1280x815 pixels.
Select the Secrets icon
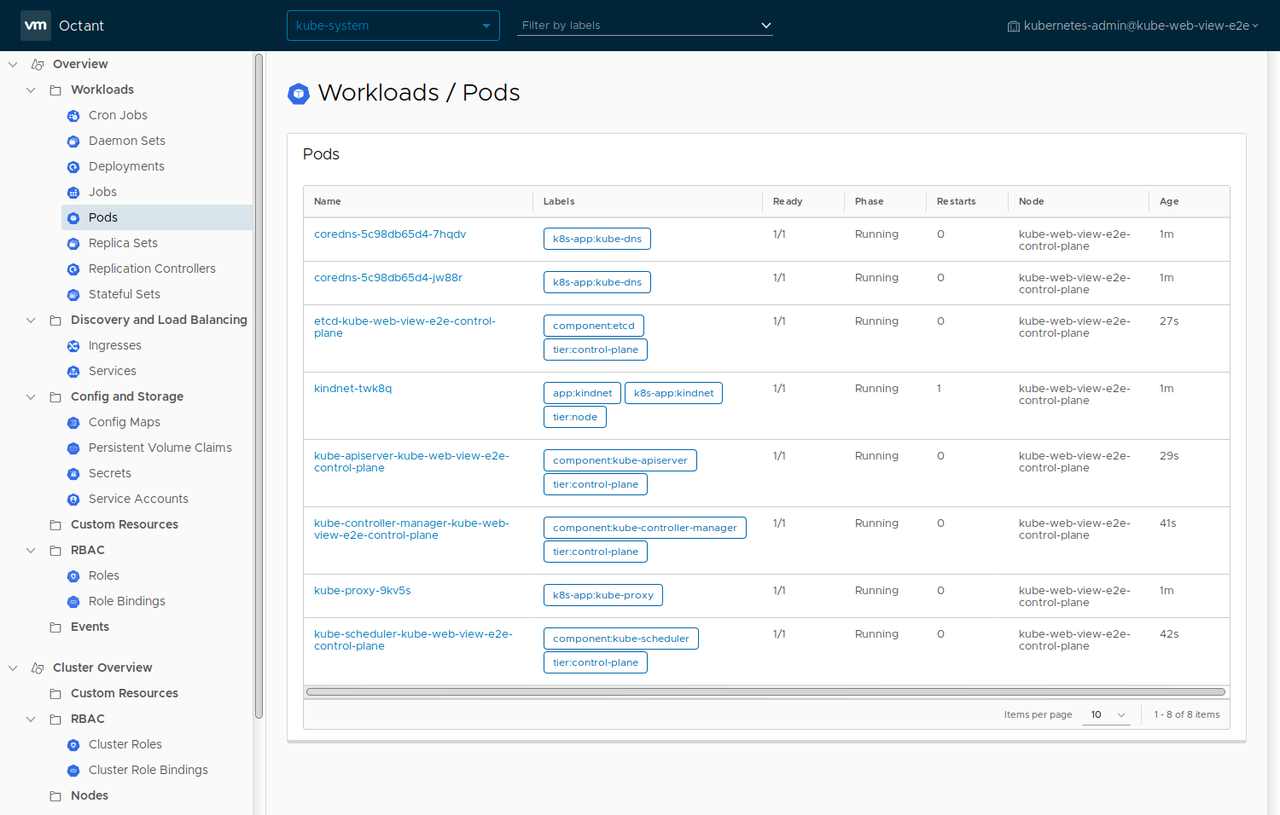click(x=72, y=472)
